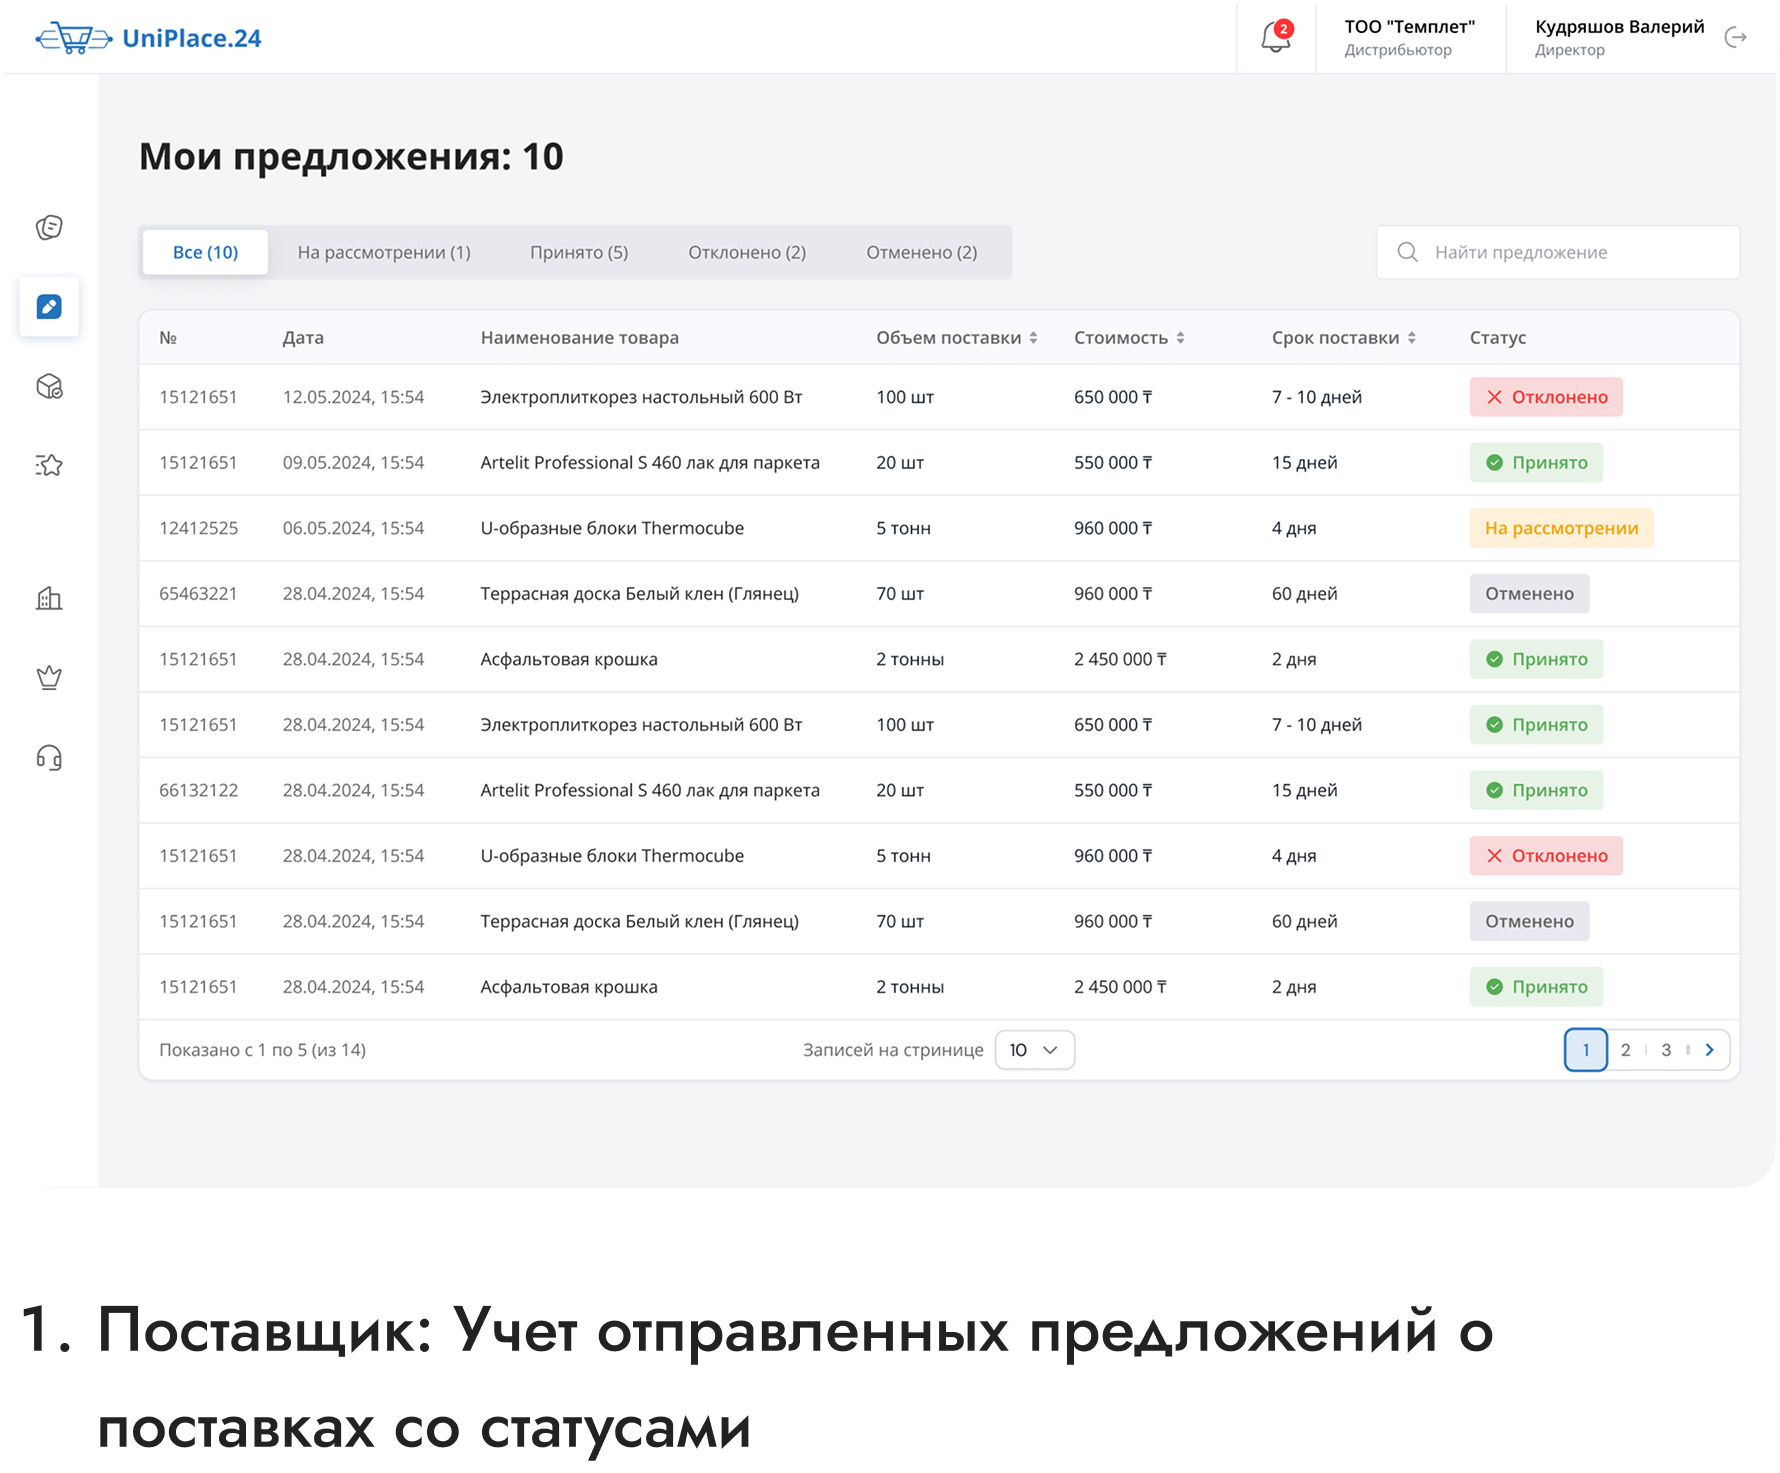The width and height of the screenshot is (1780, 1473).
Task: Click the logout arrow icon
Action: pos(1735,37)
